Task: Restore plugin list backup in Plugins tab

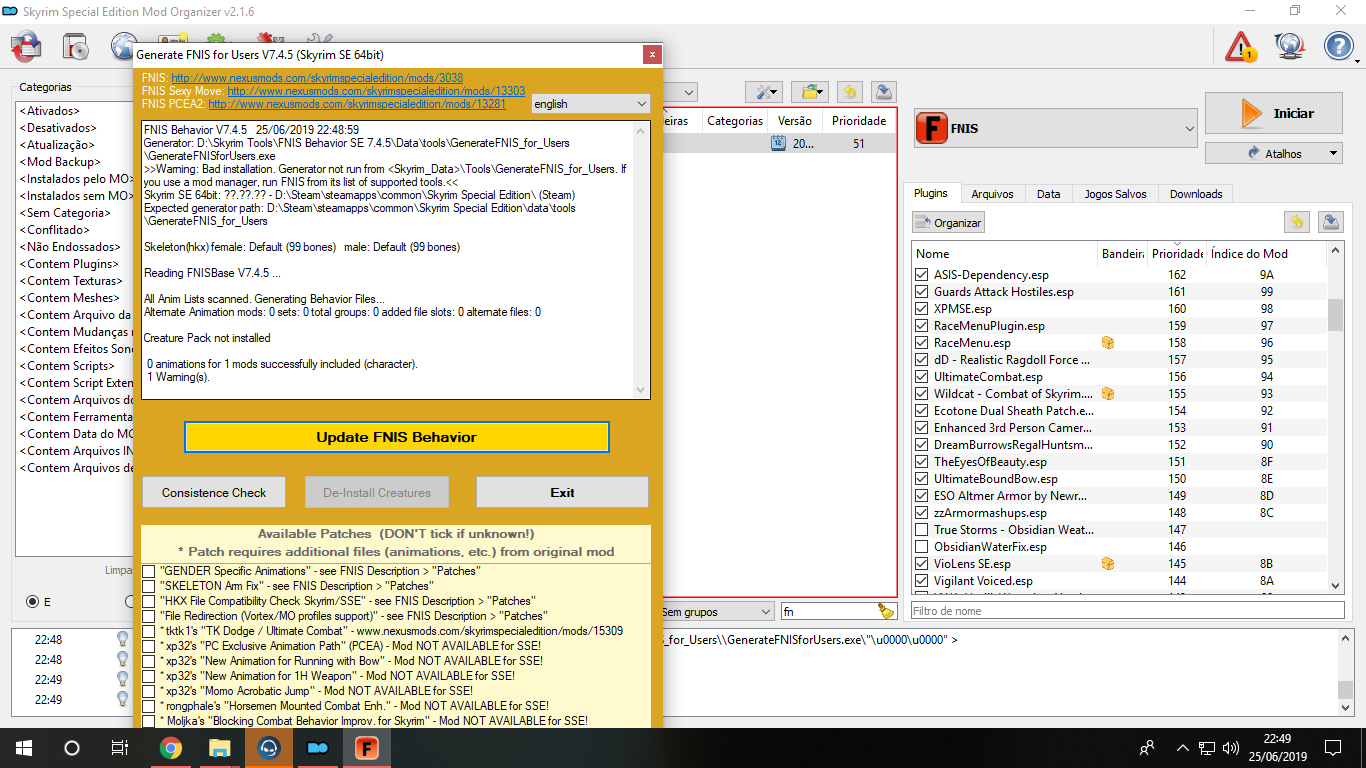Action: pos(1297,222)
